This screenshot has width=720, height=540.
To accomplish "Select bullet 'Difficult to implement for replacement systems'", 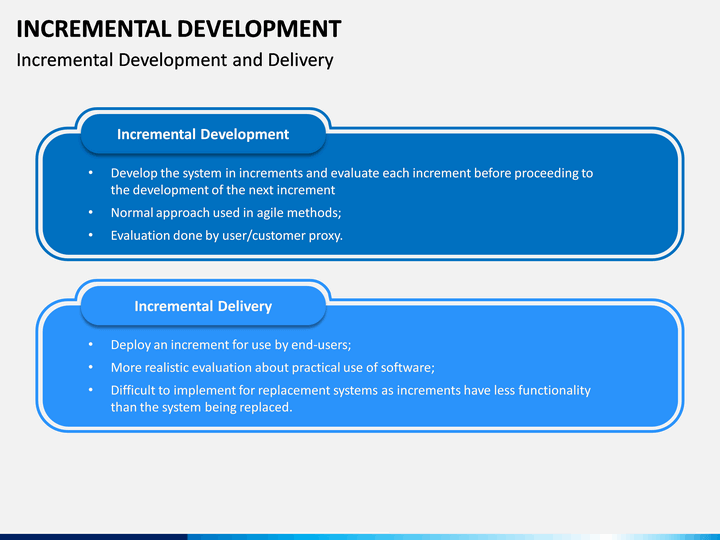I will pyautogui.click(x=351, y=399).
